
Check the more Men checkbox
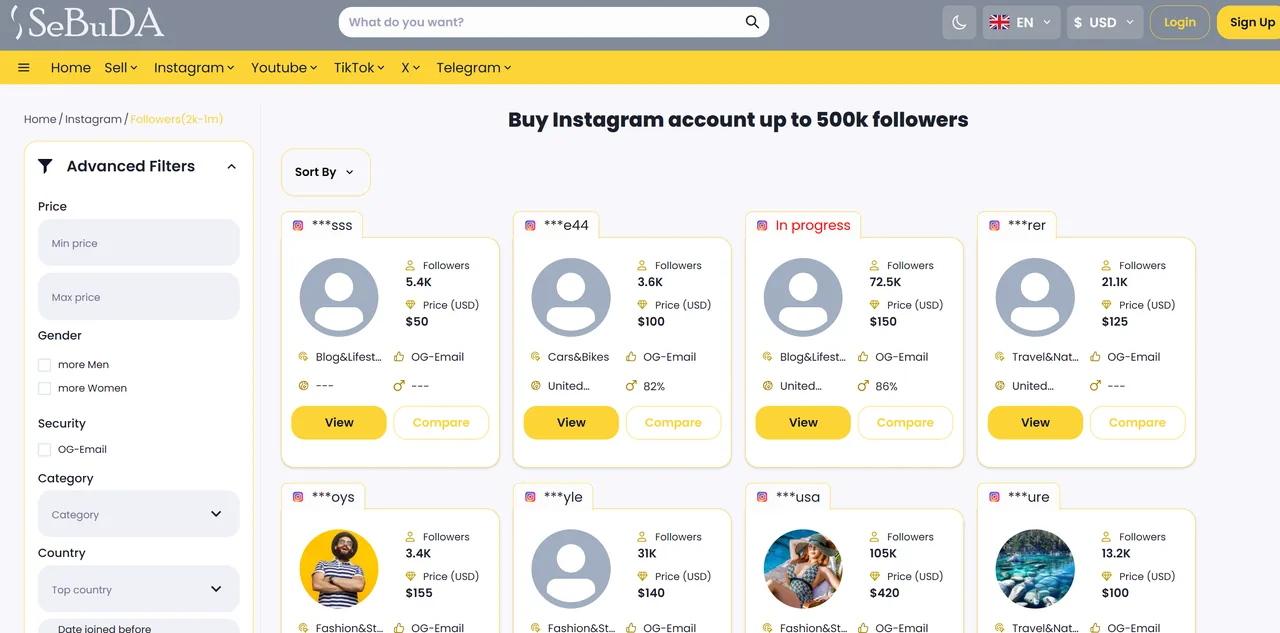coord(44,365)
